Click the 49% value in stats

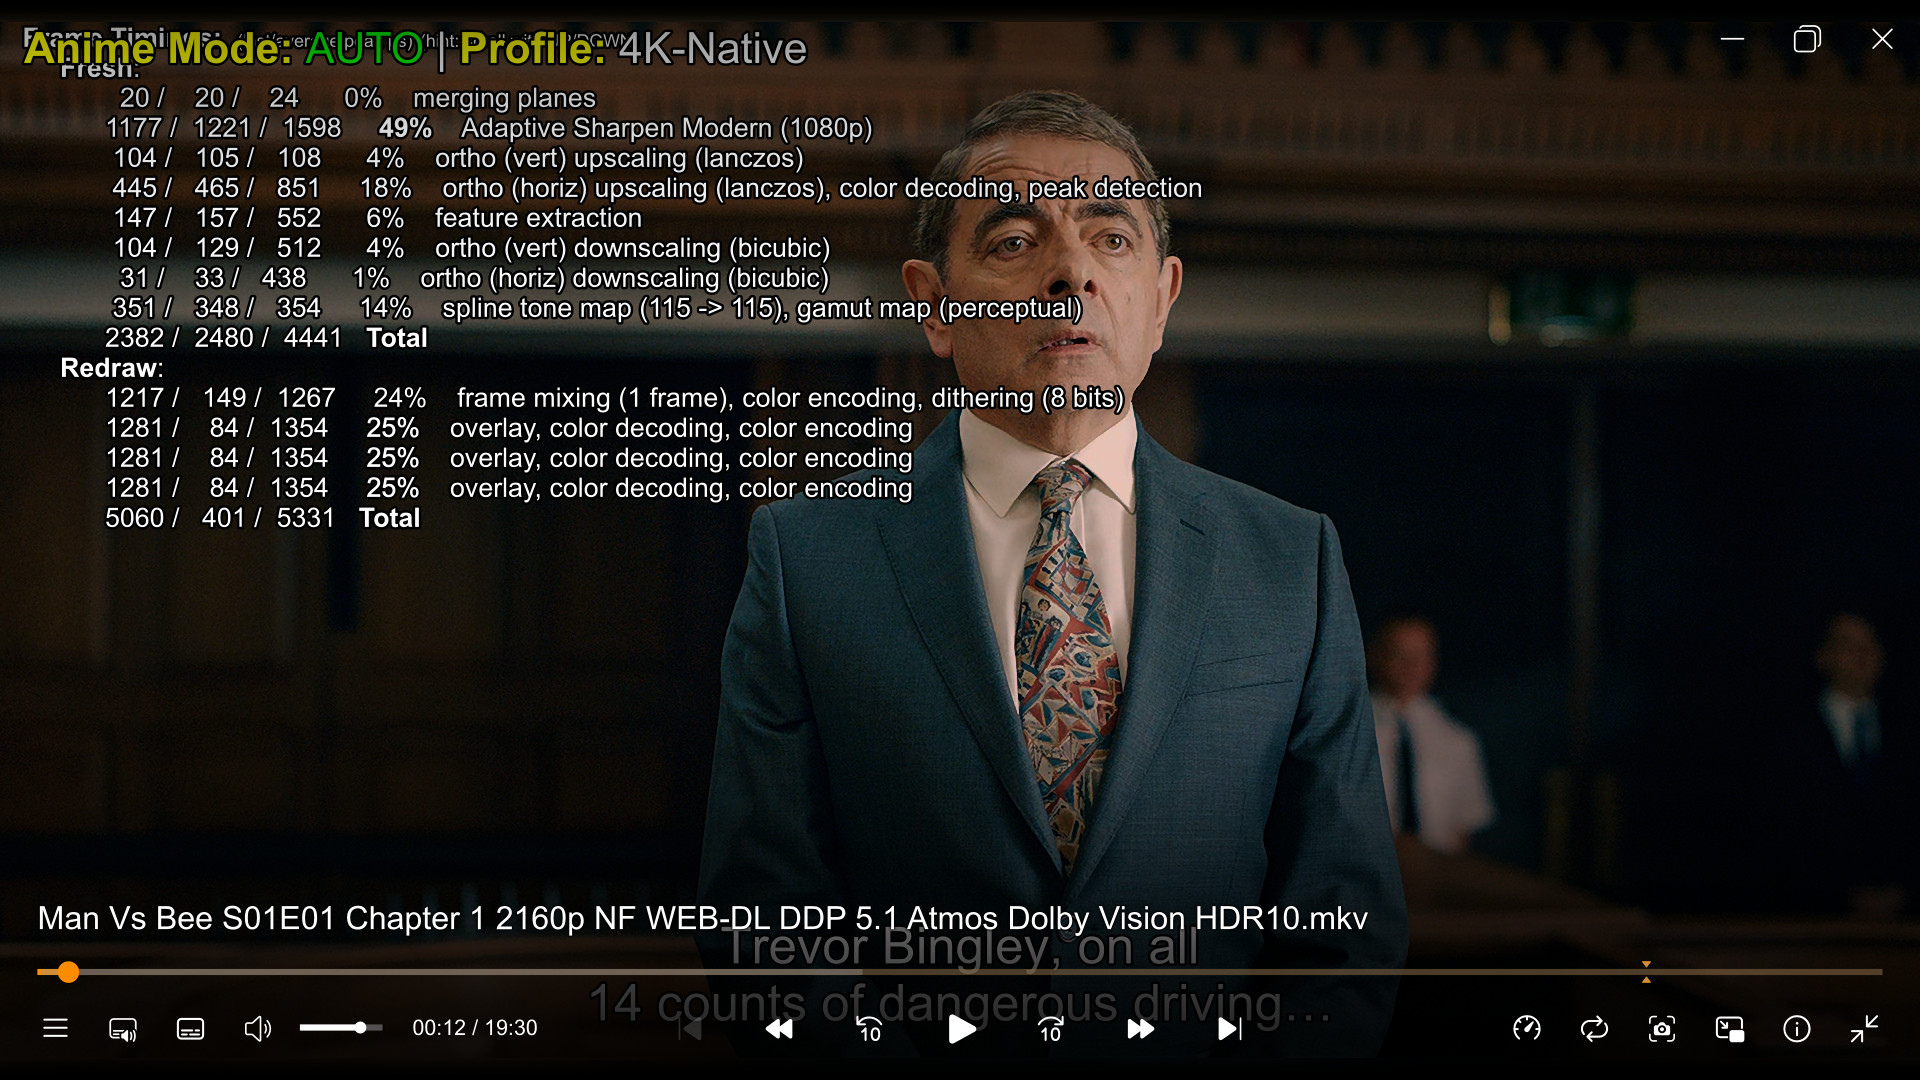(x=405, y=128)
